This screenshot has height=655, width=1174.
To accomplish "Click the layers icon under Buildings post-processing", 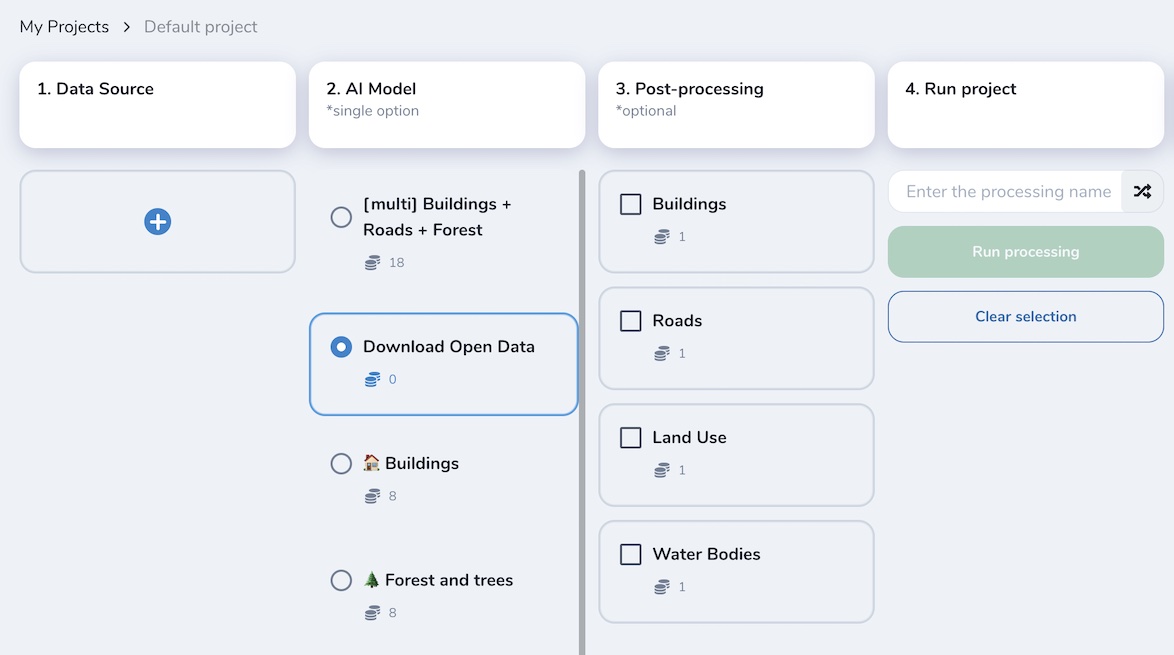I will 662,237.
